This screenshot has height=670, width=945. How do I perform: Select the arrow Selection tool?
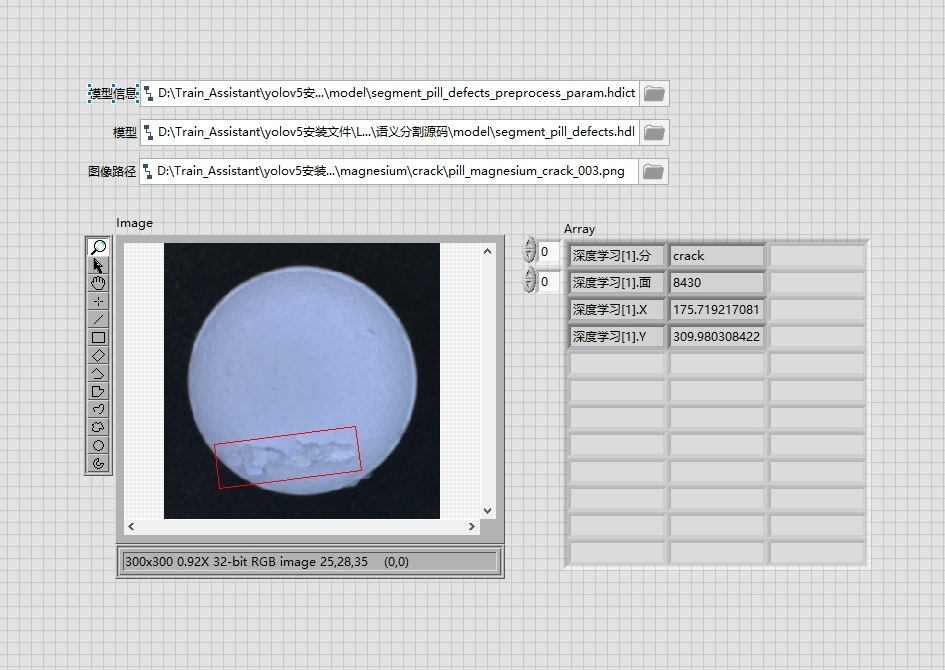coord(98,265)
